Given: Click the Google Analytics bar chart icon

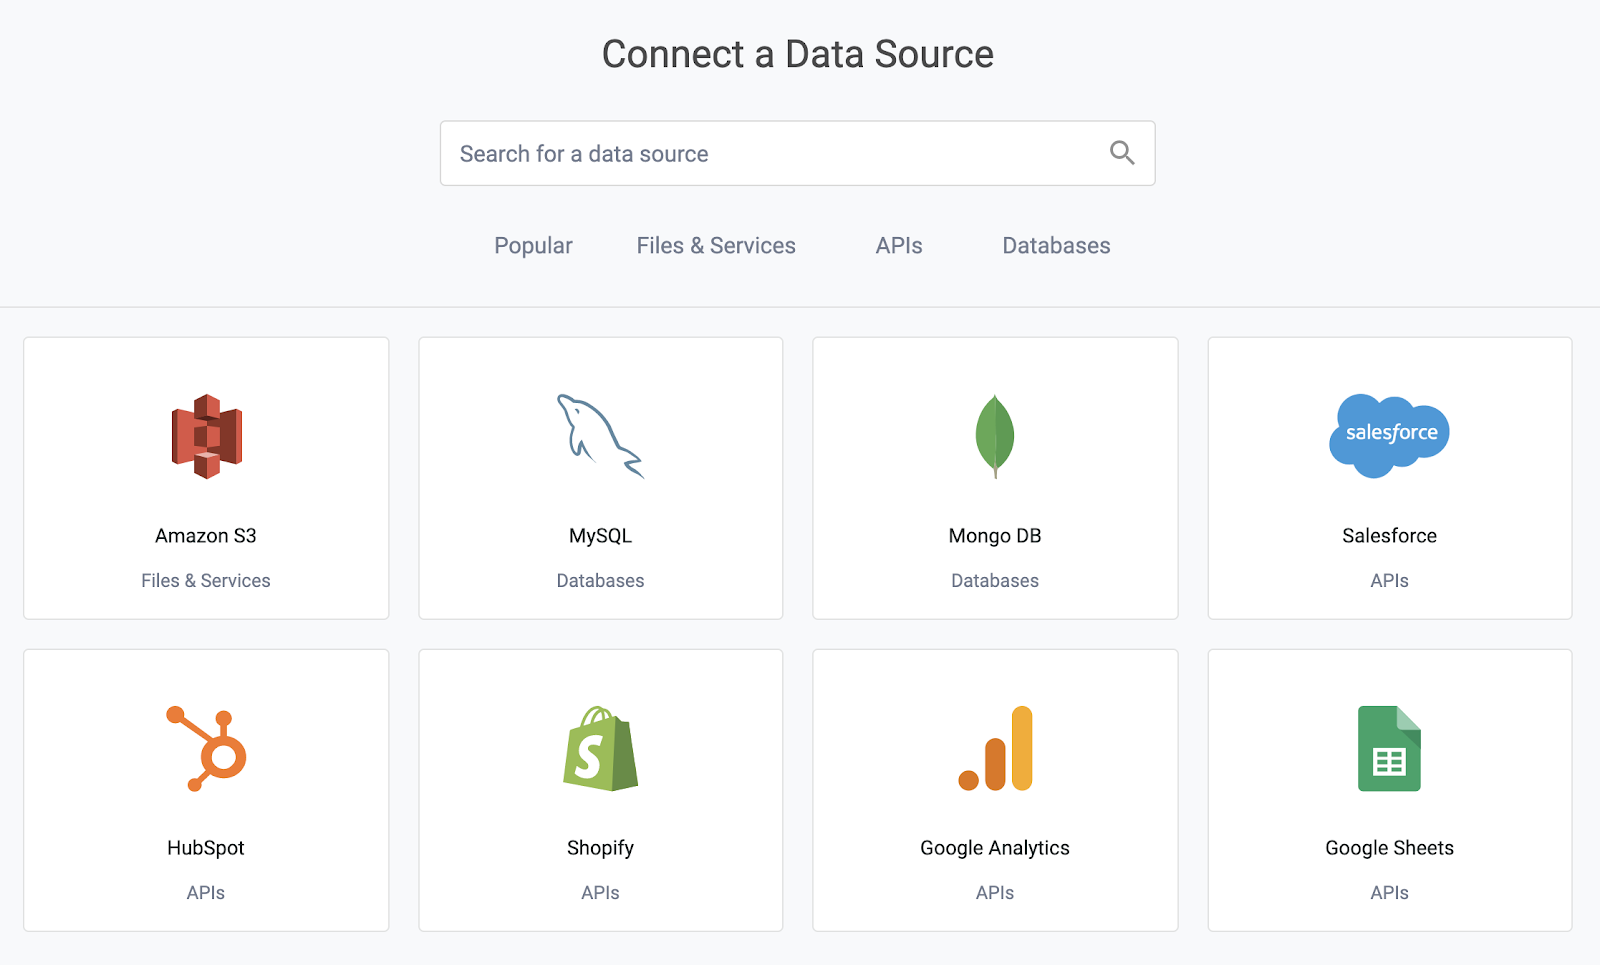Looking at the screenshot, I should click(x=995, y=749).
